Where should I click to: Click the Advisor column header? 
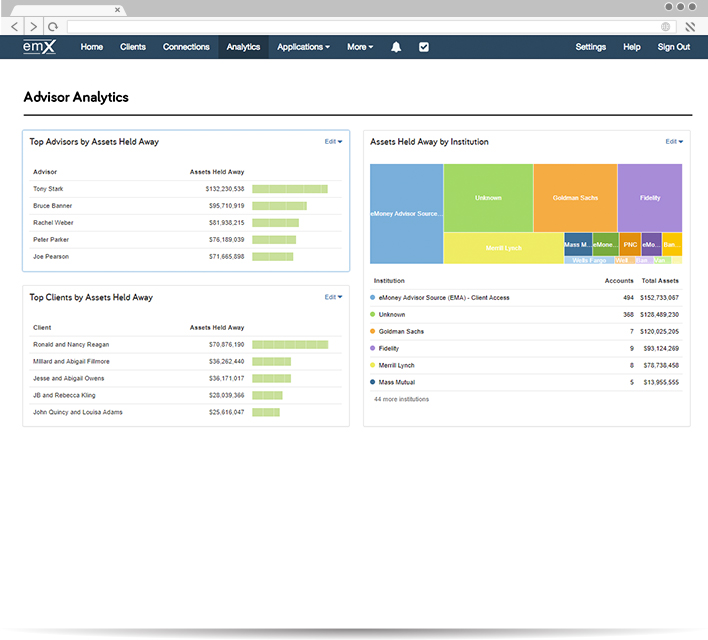(45, 172)
